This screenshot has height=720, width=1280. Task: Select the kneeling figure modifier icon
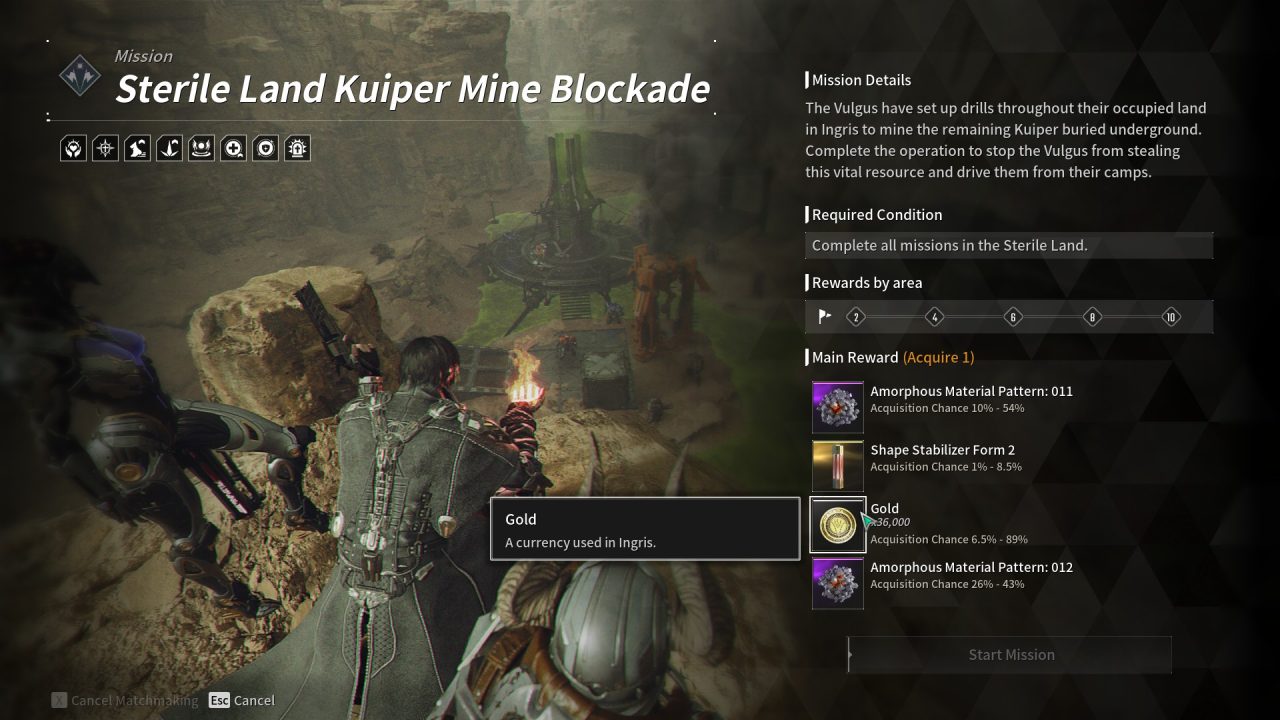[137, 149]
